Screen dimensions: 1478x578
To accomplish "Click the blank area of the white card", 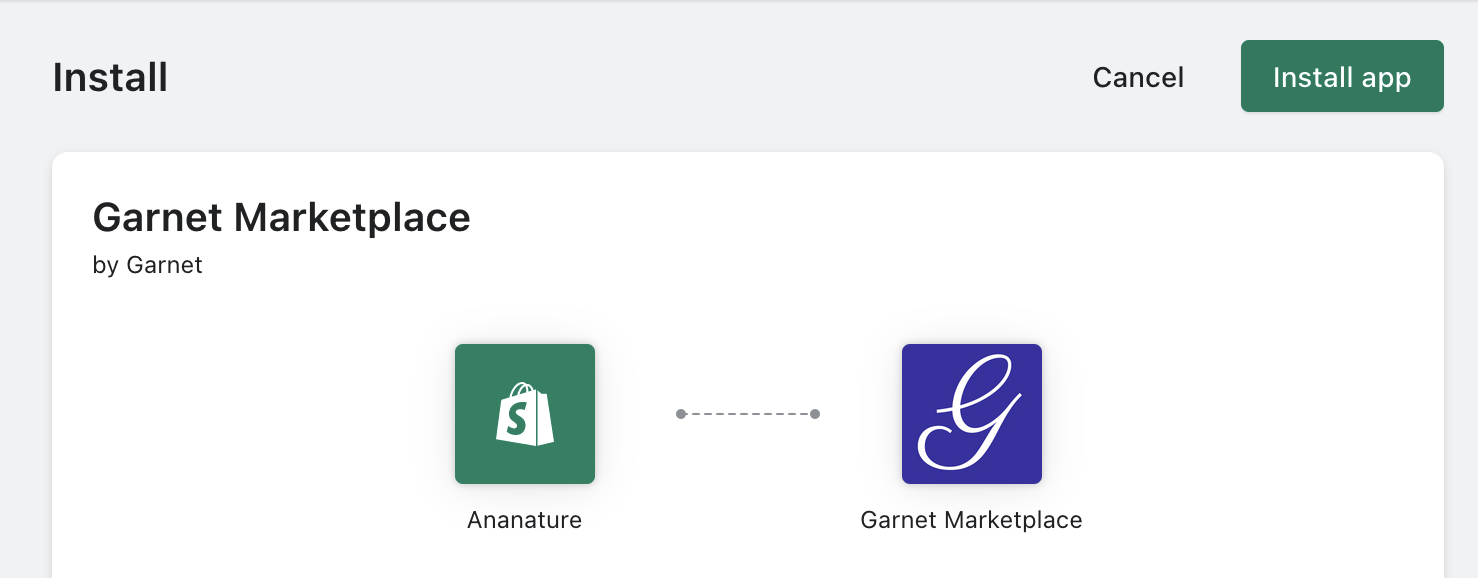I will tap(1200, 300).
